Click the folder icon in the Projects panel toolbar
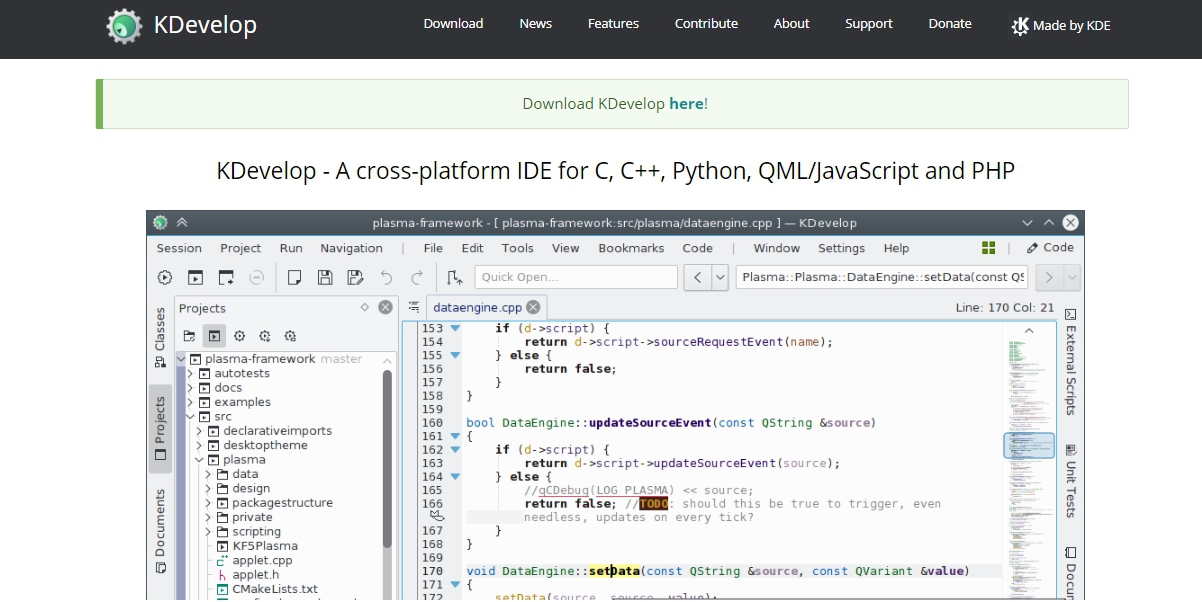Viewport: 1202px width, 602px height. 189,336
